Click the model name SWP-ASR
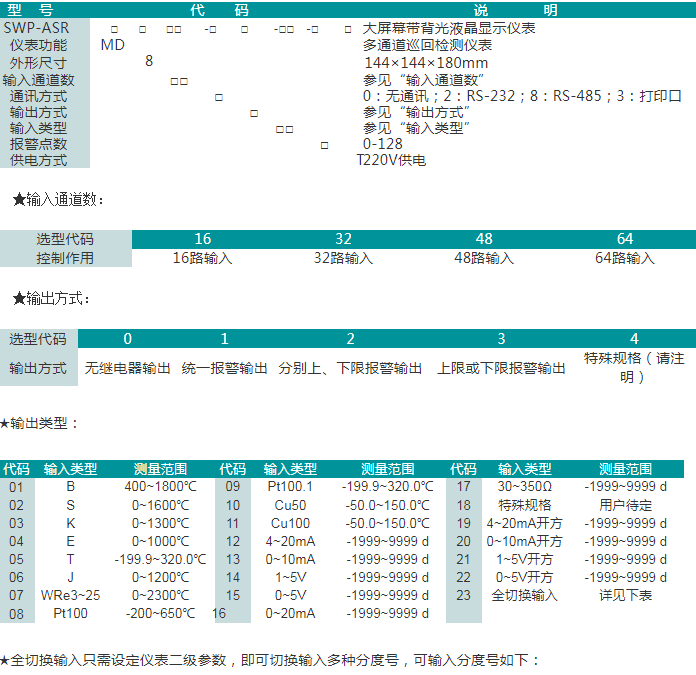The height and width of the screenshot is (675, 696). pyautogui.click(x=36, y=28)
